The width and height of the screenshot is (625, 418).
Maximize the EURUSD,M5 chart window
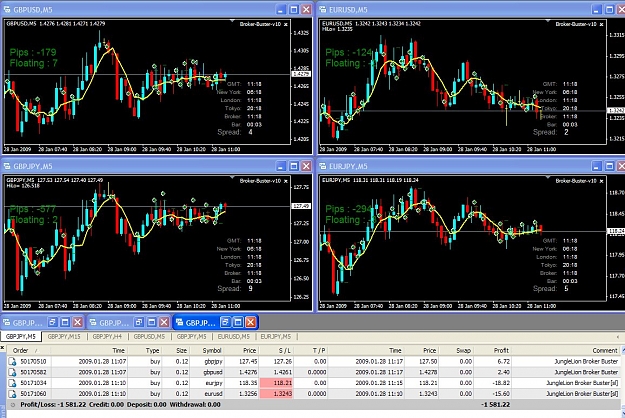pyautogui.click(x=609, y=10)
